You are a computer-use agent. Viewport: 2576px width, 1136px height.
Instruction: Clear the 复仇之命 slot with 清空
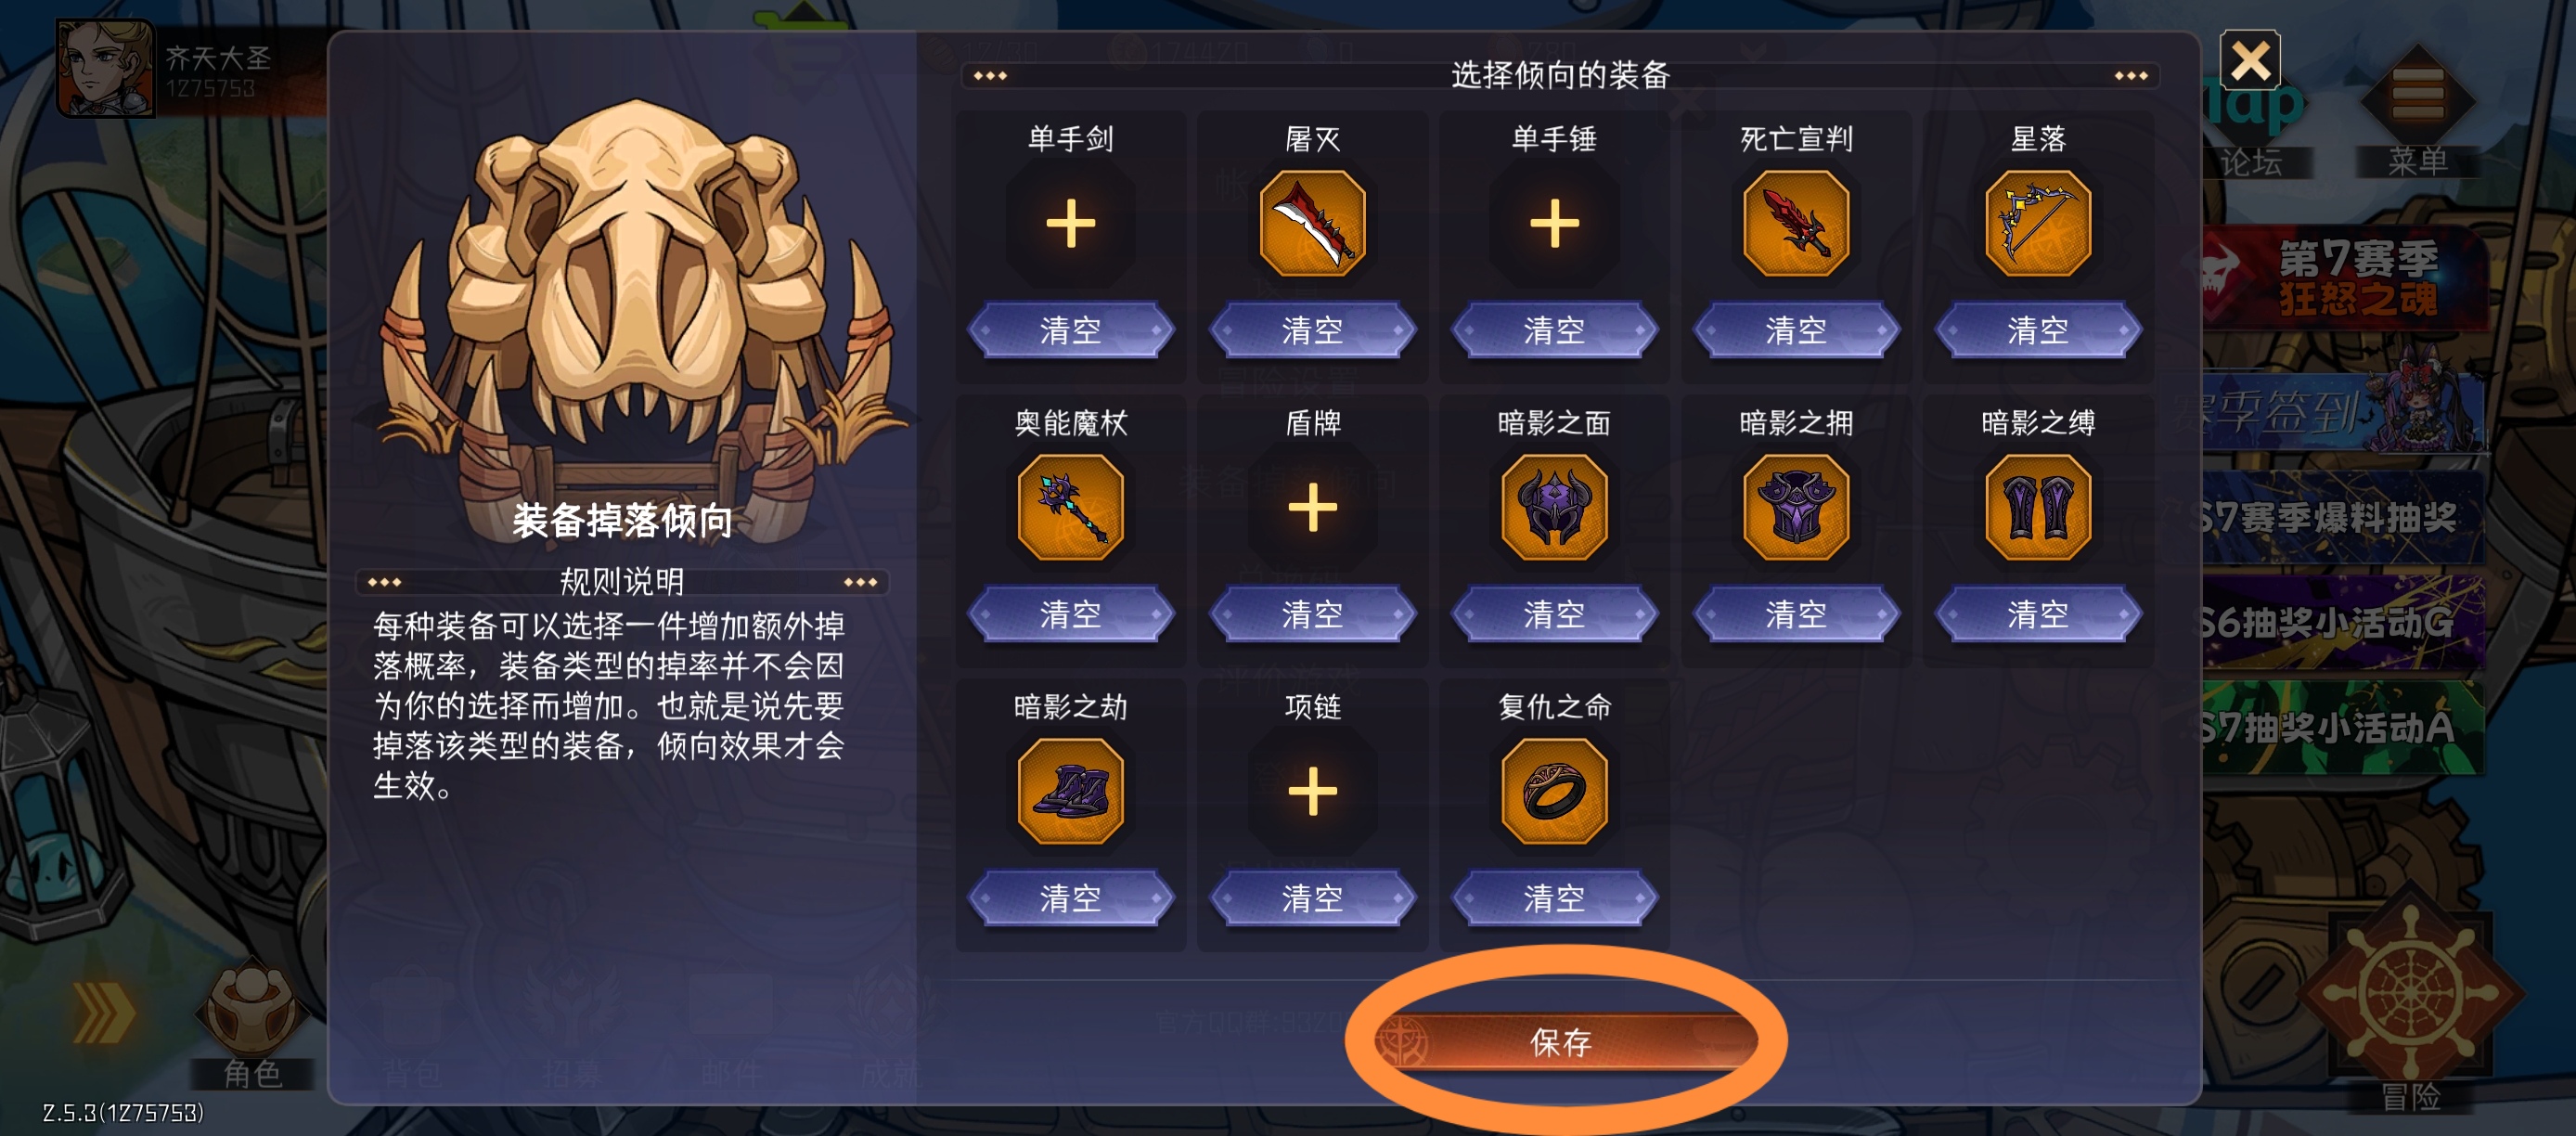1554,898
